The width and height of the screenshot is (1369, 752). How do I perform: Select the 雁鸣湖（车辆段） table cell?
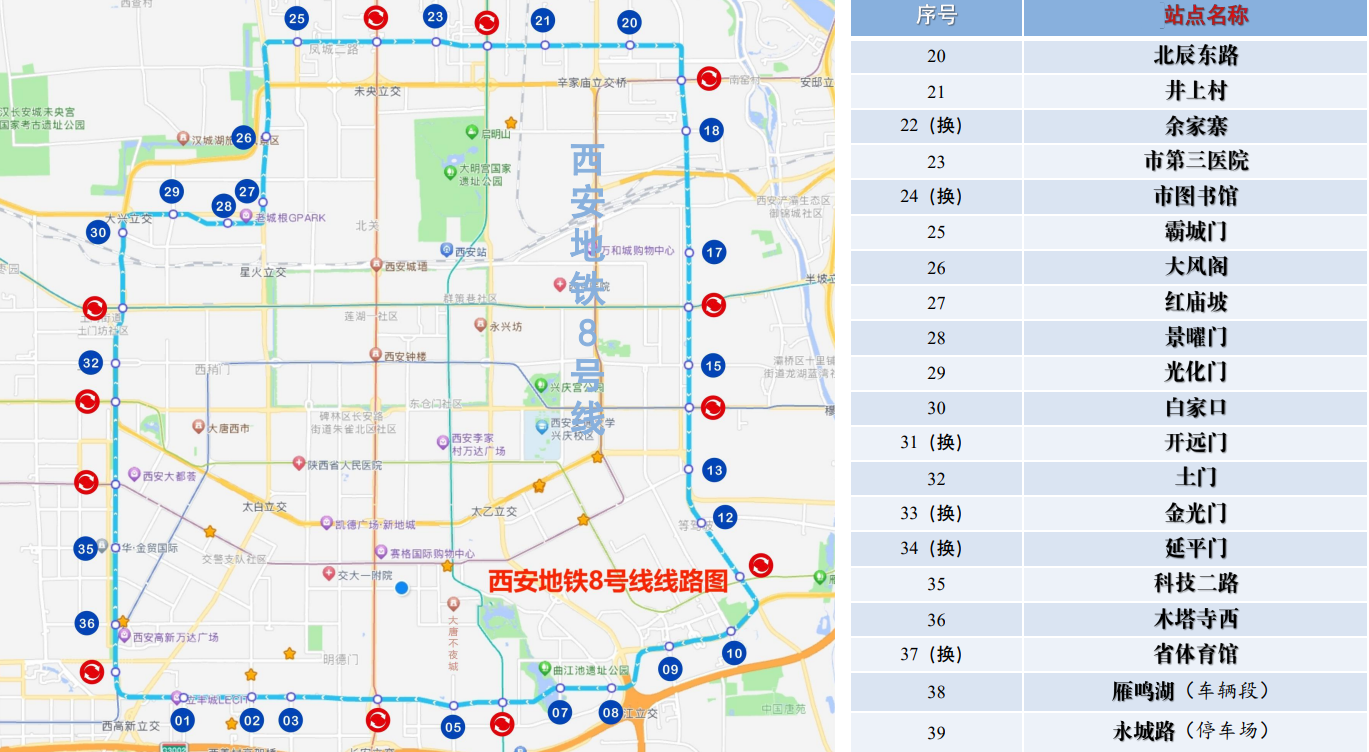tap(1196, 691)
